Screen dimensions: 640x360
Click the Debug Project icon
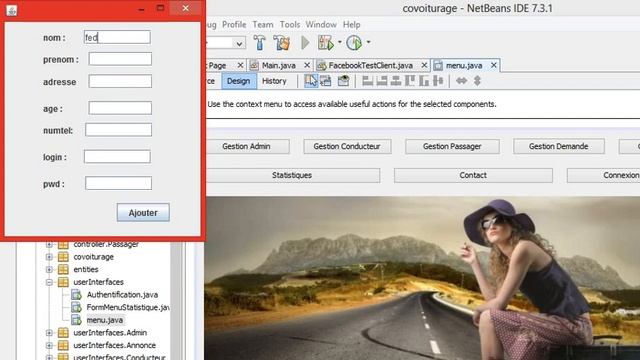tap(326, 42)
